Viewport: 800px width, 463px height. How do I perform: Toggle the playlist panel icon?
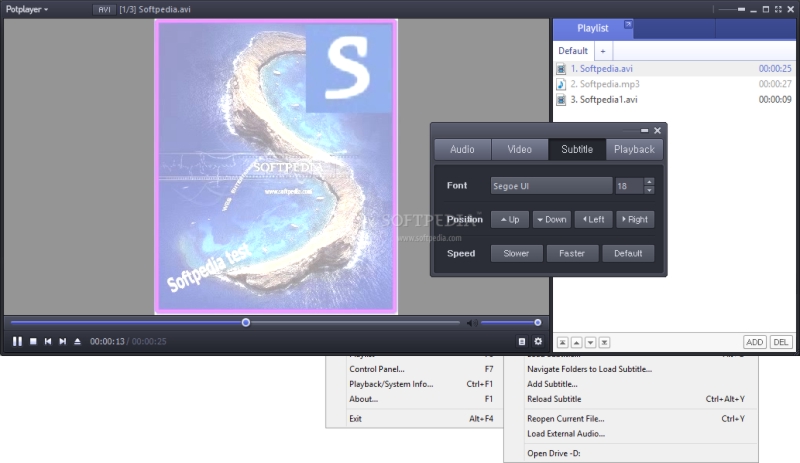521,342
